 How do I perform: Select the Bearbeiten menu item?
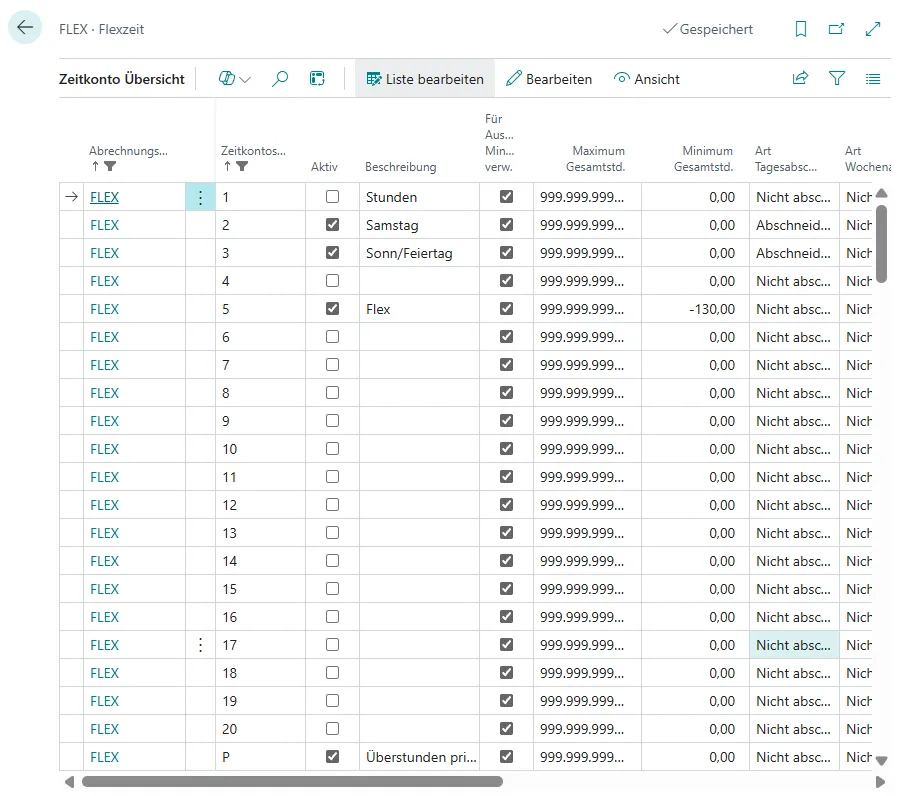tap(549, 79)
